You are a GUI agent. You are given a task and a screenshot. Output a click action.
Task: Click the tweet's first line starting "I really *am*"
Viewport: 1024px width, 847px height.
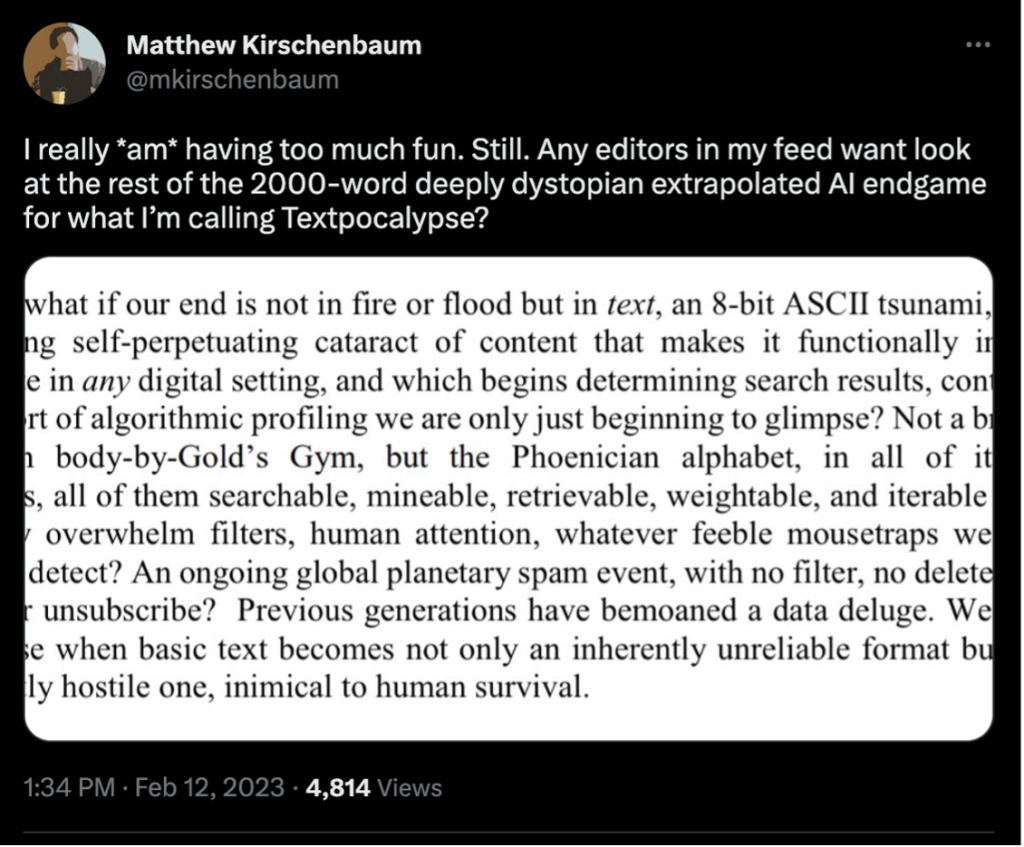(x=497, y=150)
